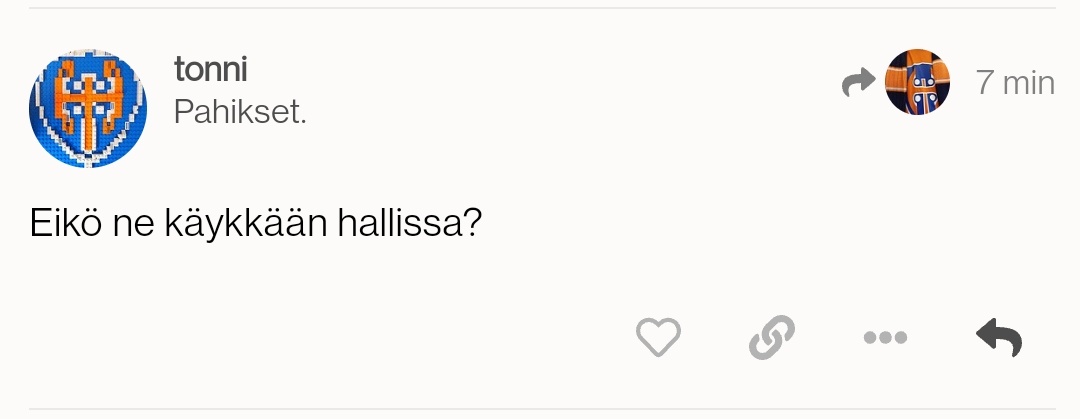
Task: Tap the grey heart outline
Action: point(658,337)
